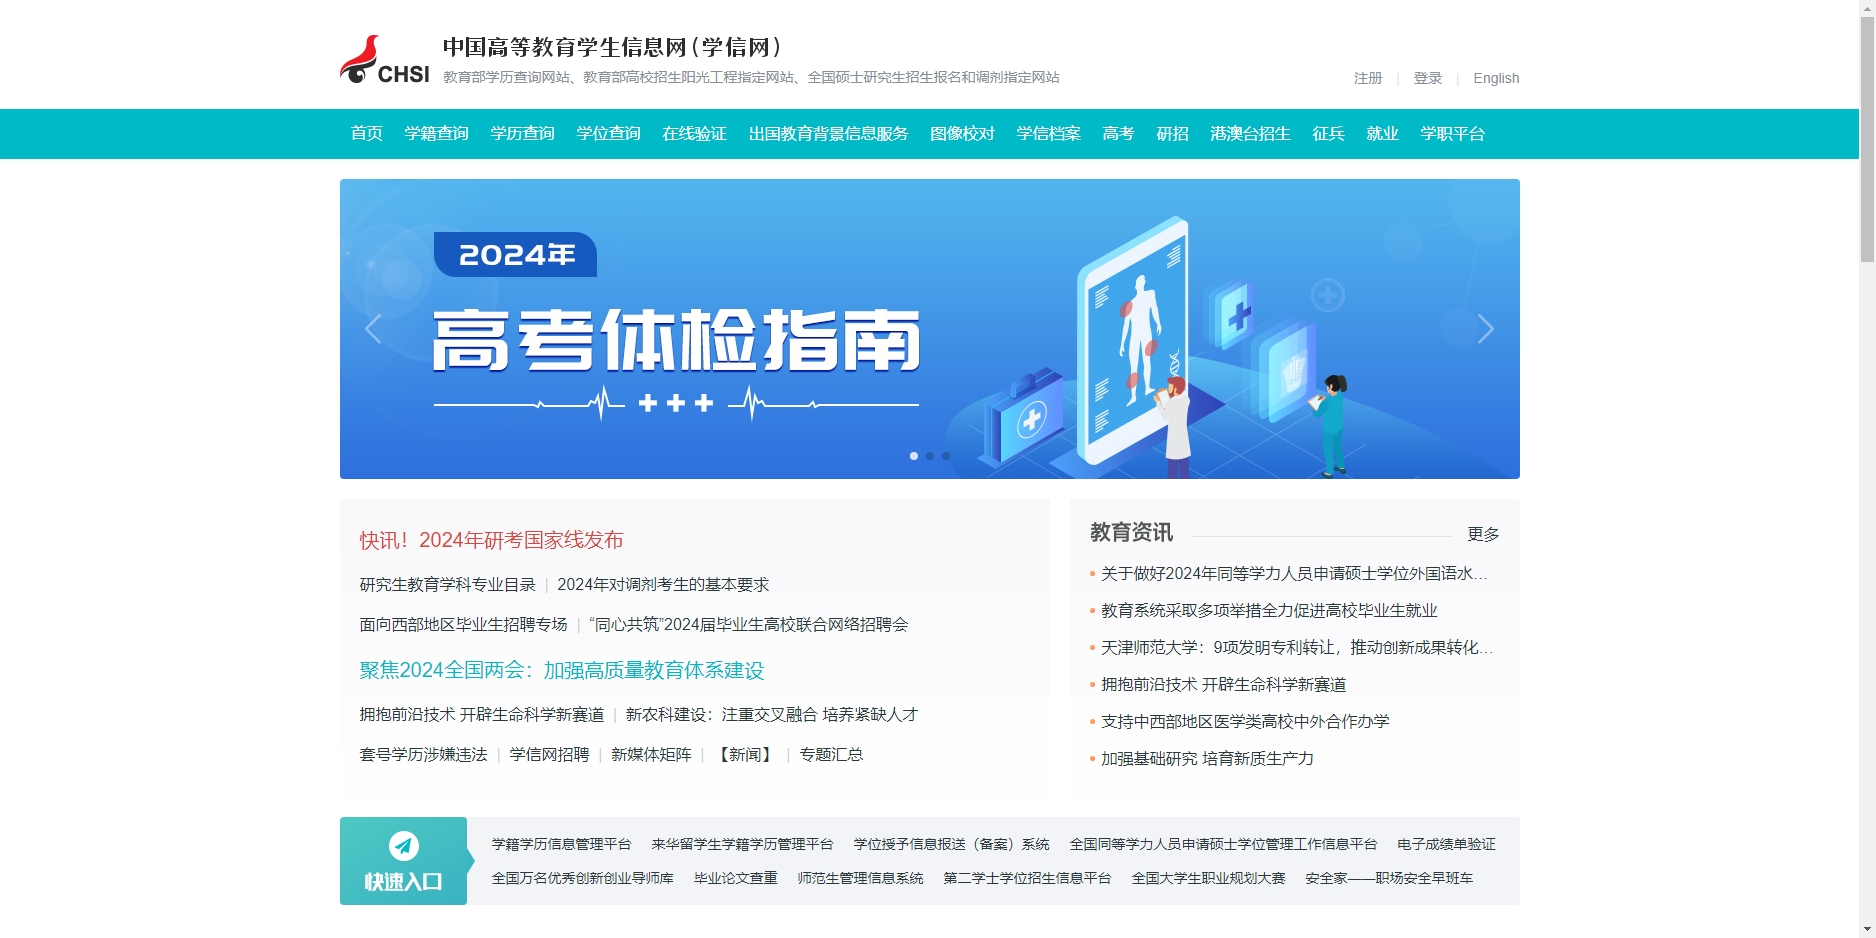Go to 在线验证 in the navigation bar

coord(694,133)
